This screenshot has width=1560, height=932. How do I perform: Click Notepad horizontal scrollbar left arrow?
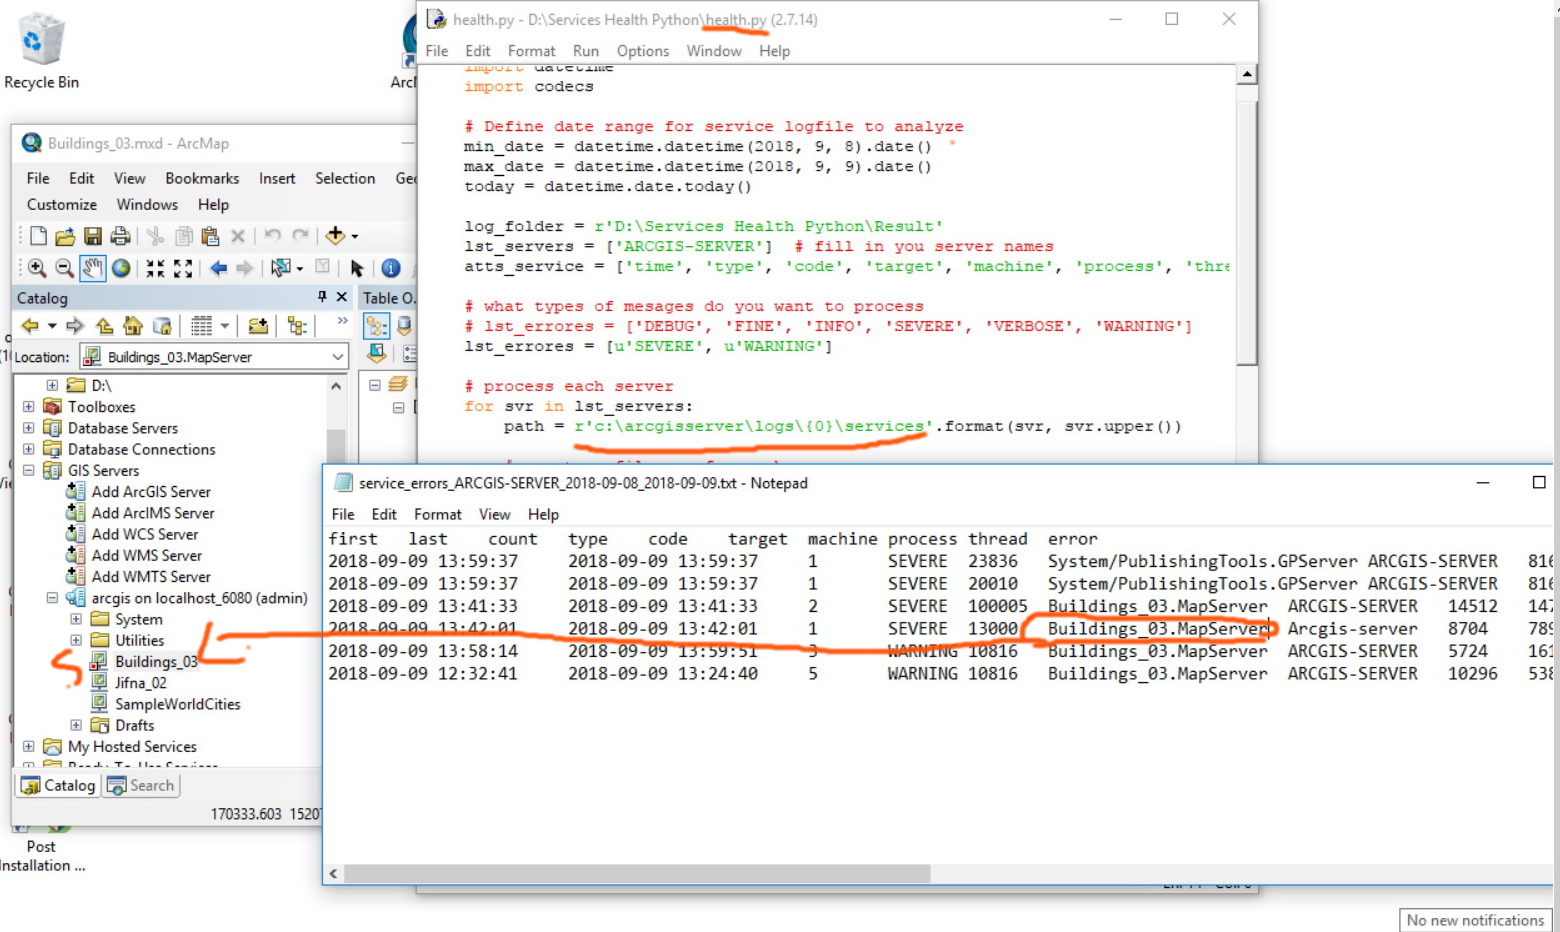pyautogui.click(x=333, y=874)
